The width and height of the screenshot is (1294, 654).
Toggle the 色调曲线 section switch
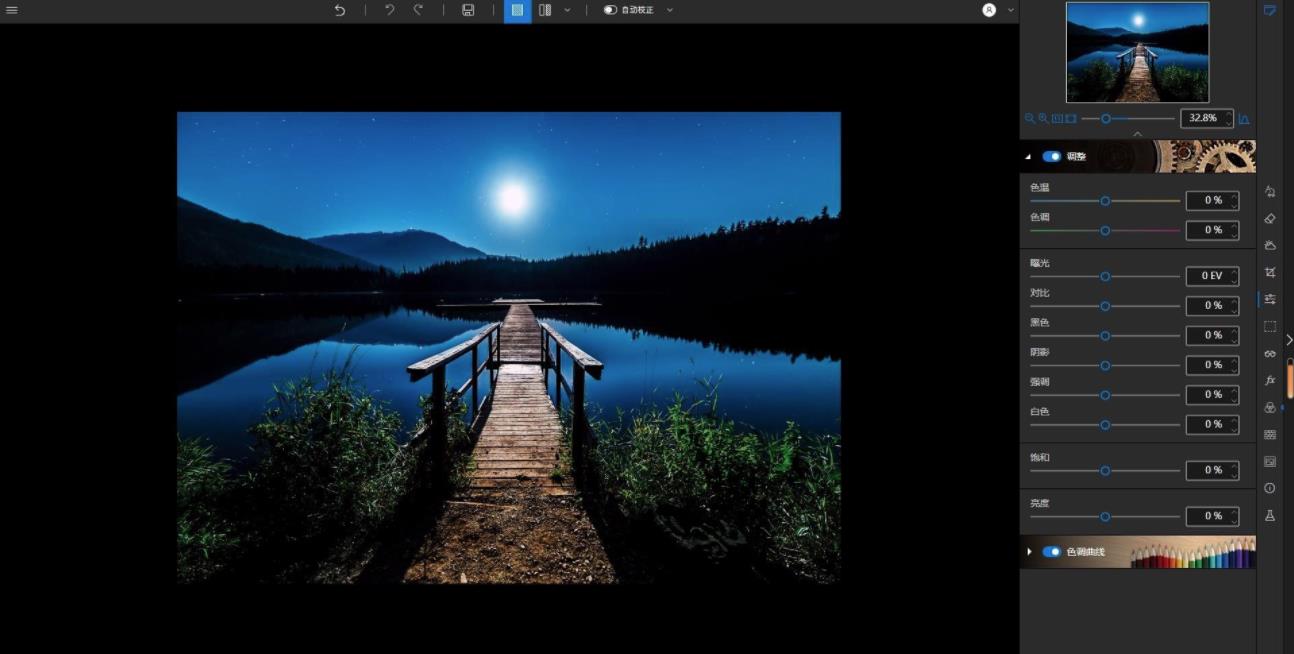(x=1051, y=552)
